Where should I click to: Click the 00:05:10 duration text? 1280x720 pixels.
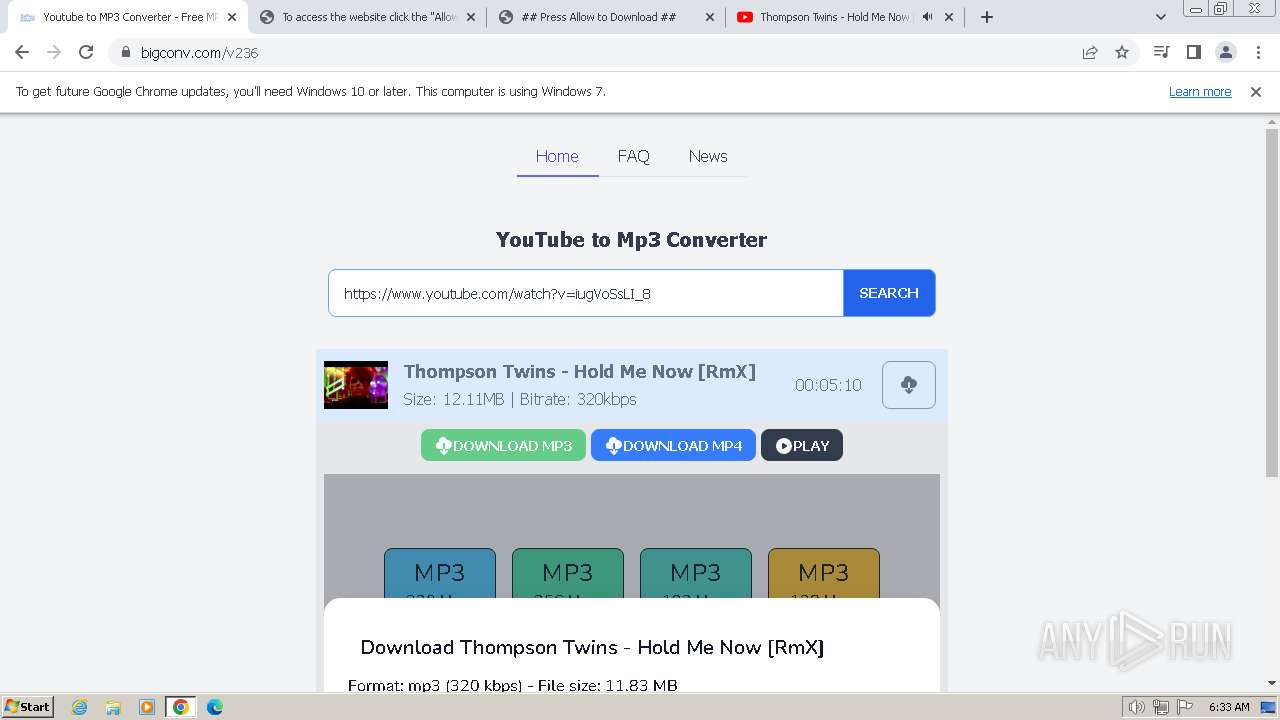[828, 385]
